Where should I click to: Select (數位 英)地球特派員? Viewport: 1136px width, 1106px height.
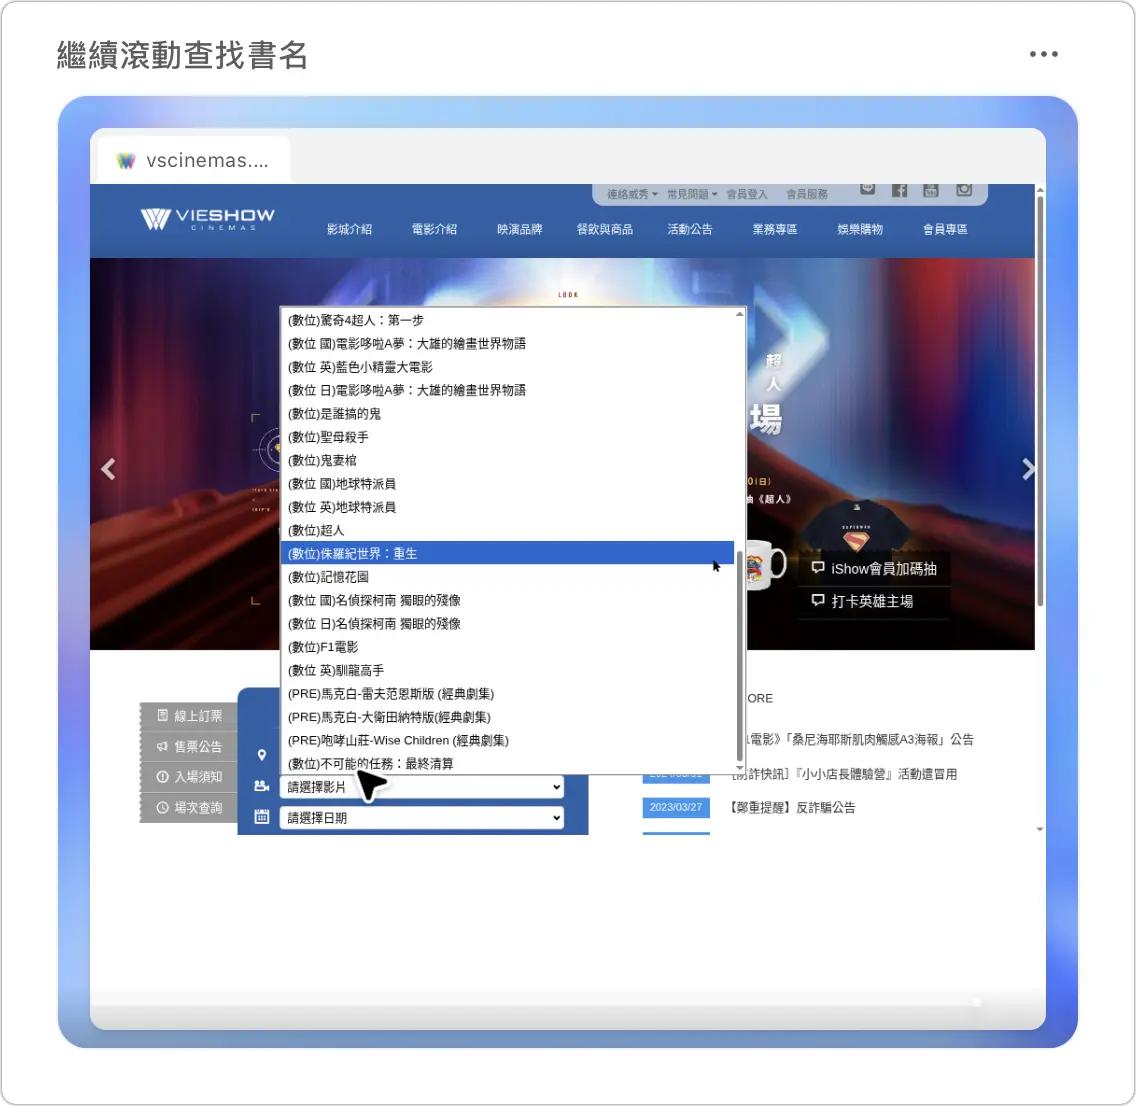507,507
